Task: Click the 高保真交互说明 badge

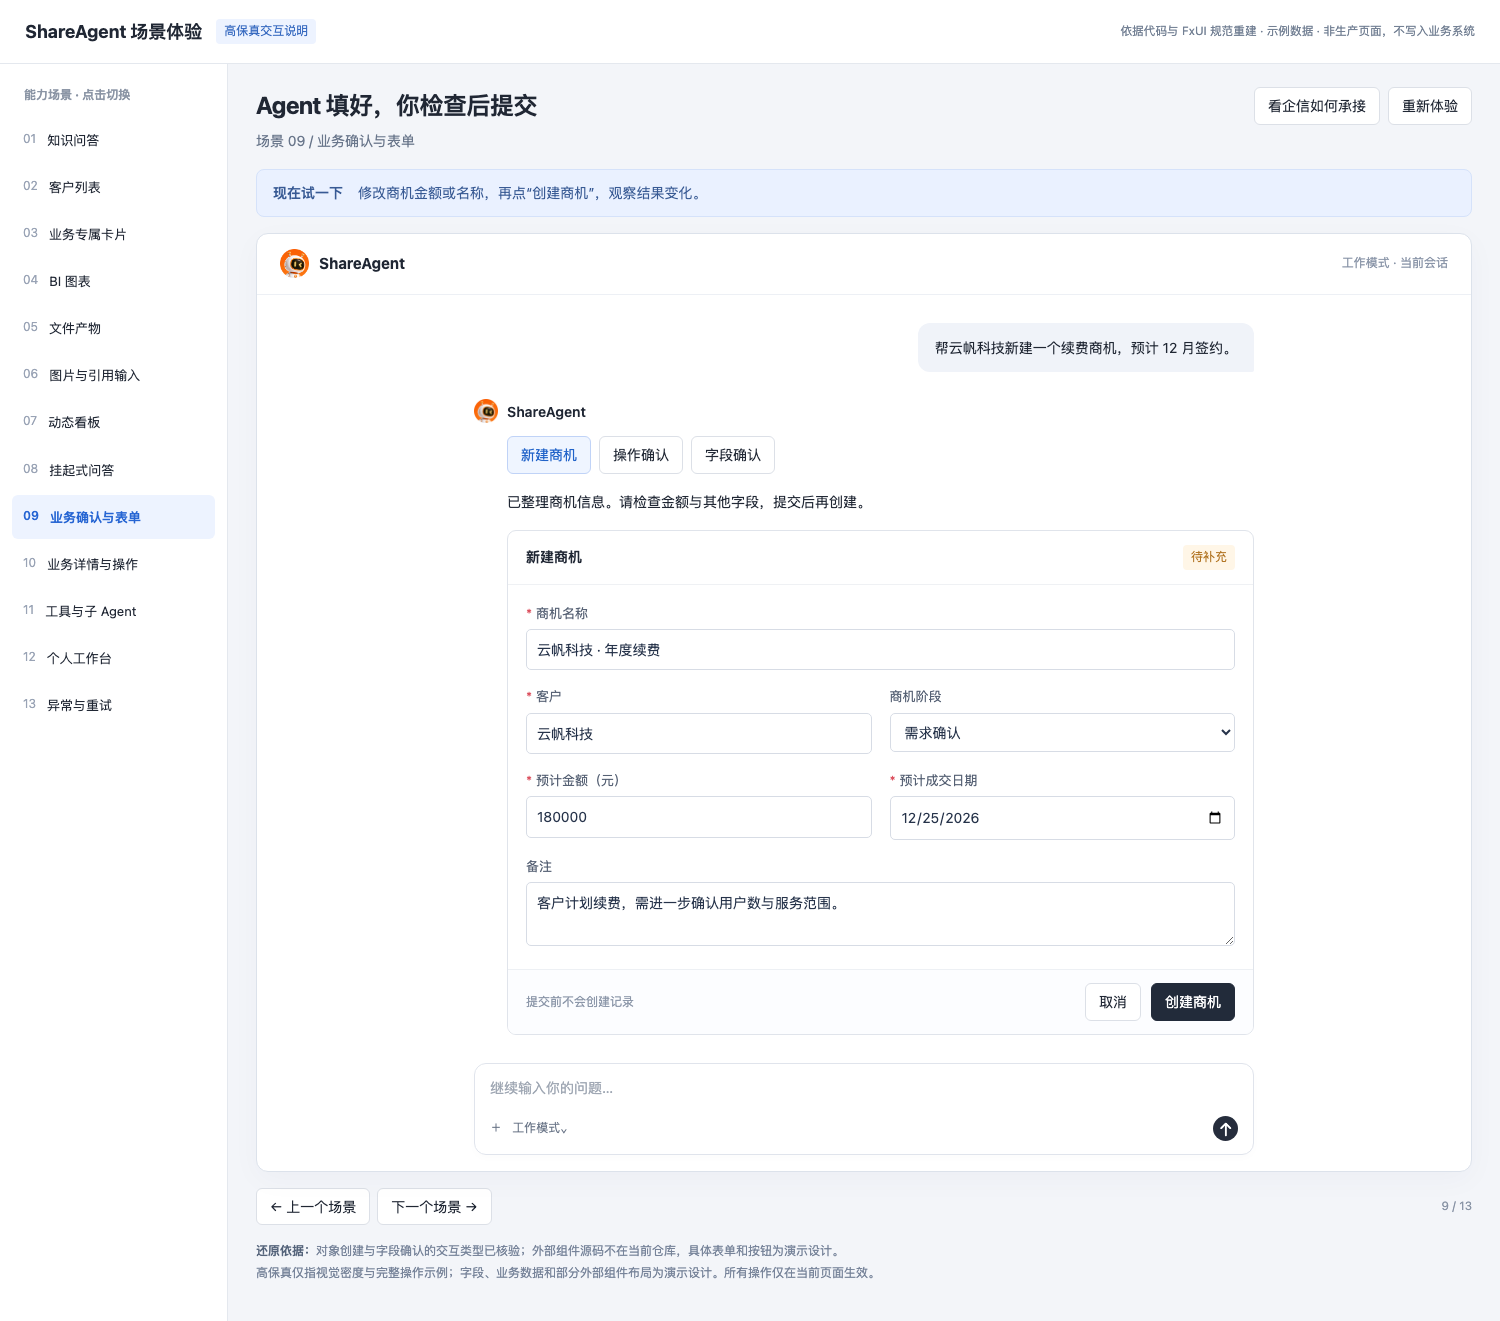Action: [x=266, y=31]
